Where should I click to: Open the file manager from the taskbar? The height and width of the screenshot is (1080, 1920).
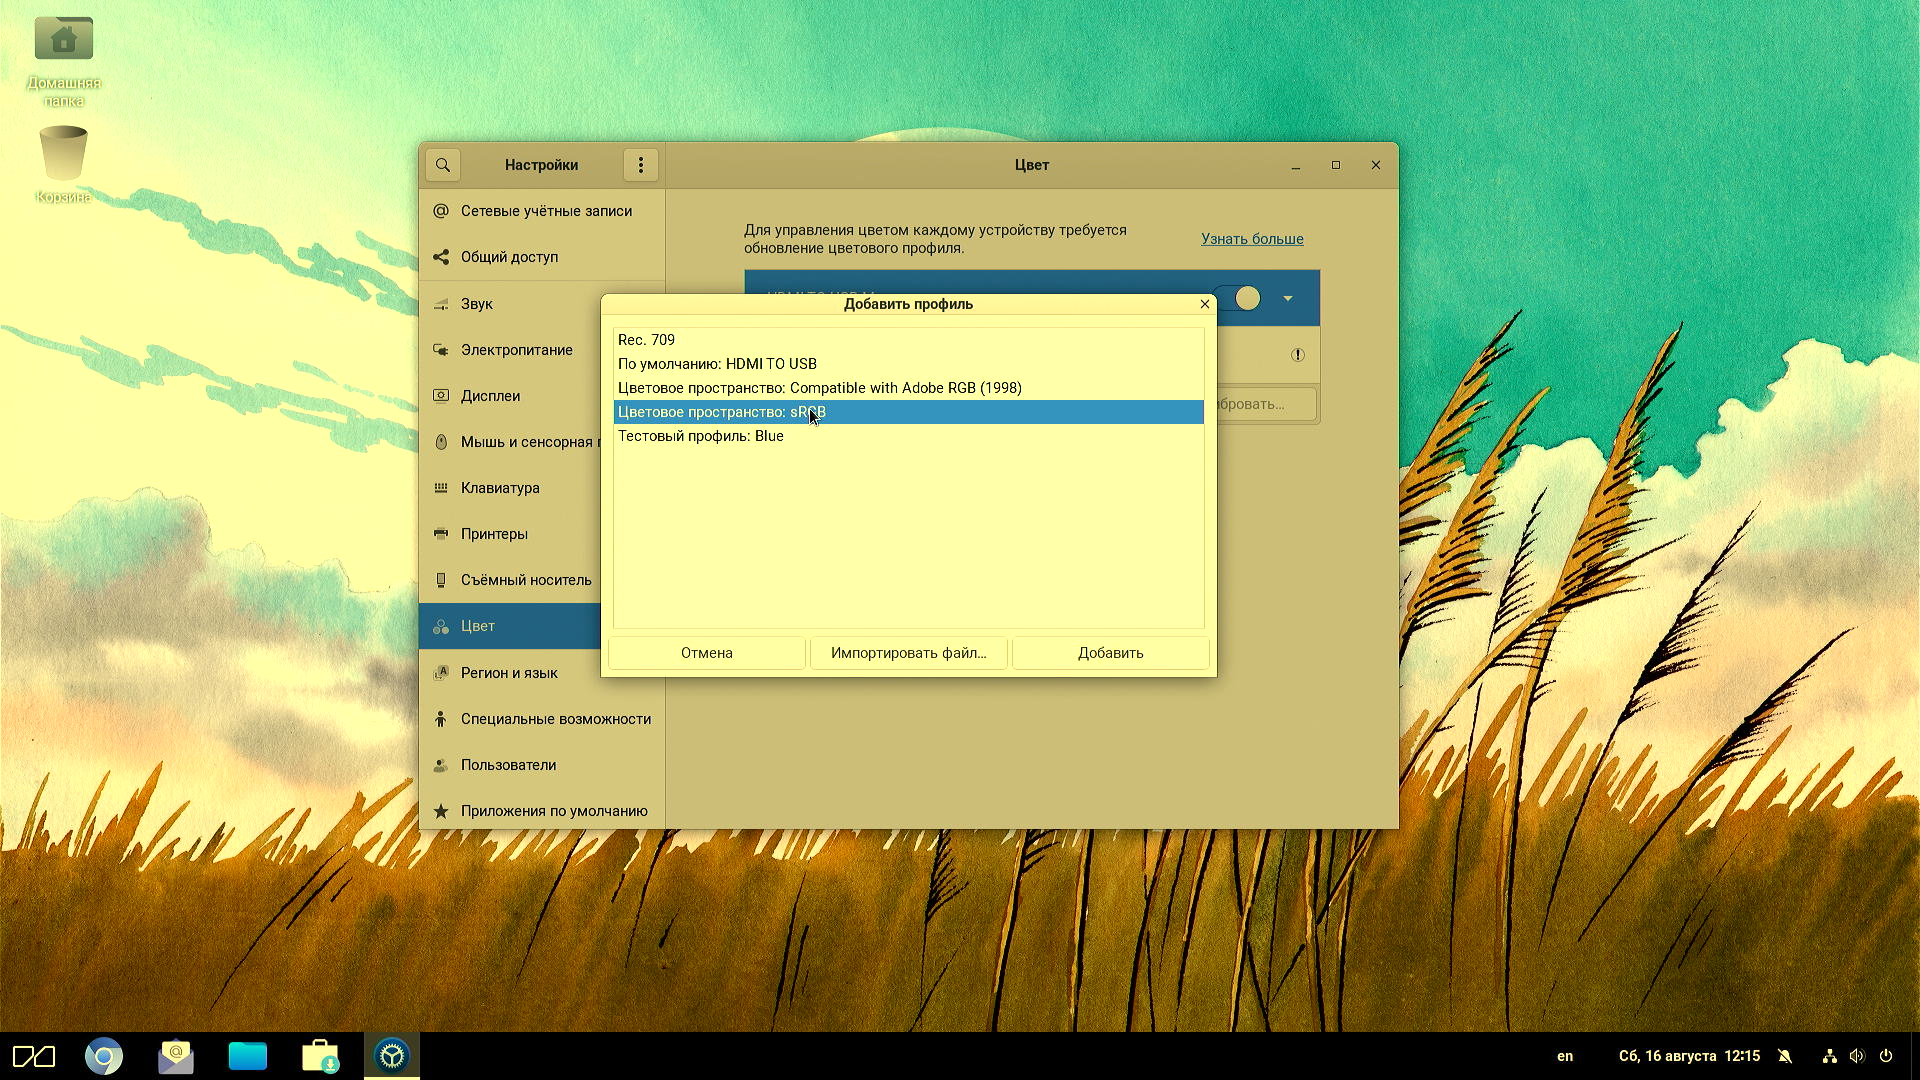[248, 1056]
